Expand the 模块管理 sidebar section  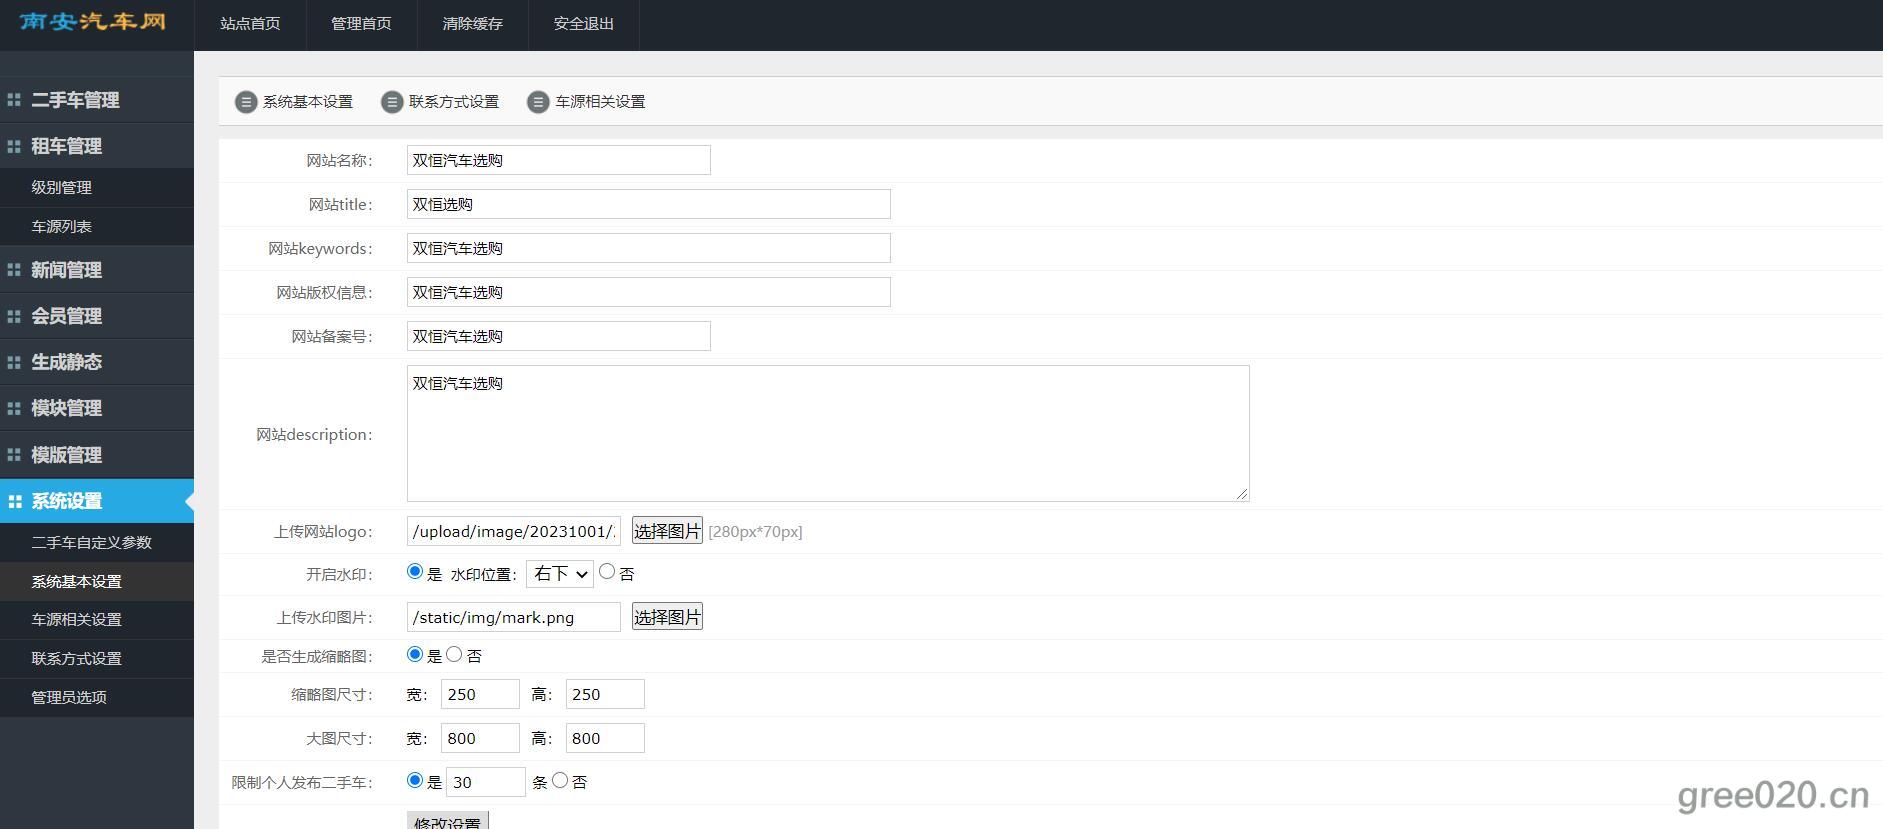coord(66,408)
